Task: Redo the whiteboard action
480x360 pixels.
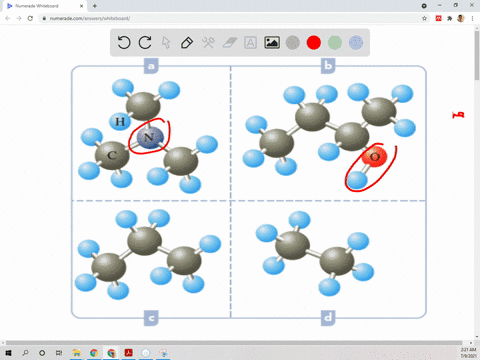Action: tap(145, 43)
